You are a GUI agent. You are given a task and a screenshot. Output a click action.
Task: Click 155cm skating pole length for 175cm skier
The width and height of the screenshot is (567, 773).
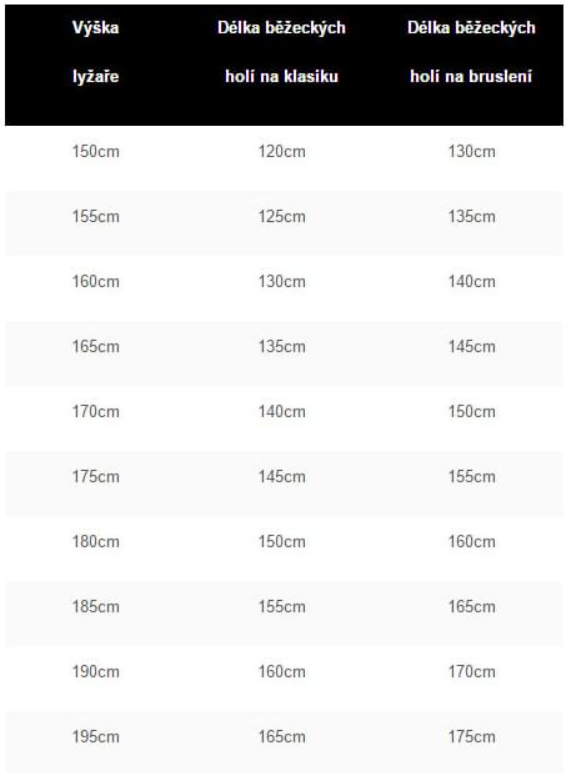471,477
